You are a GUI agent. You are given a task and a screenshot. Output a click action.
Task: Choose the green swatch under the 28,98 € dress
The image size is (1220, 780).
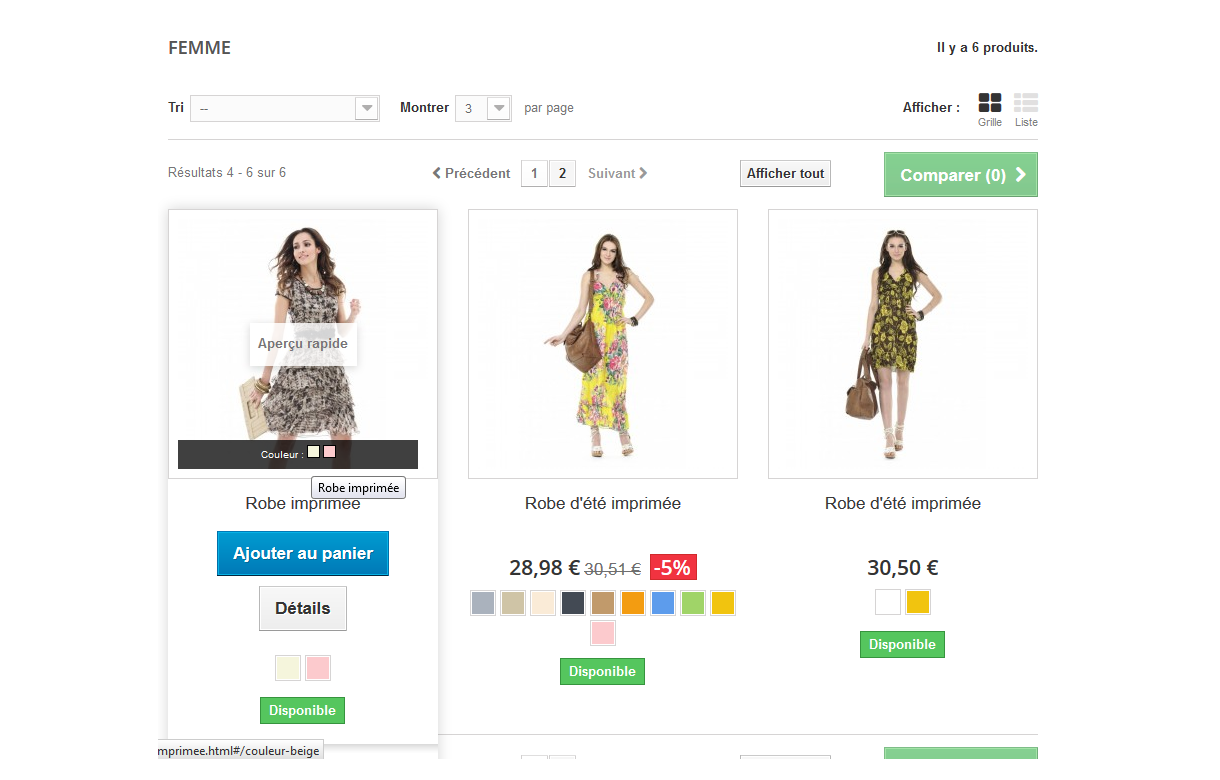pos(693,603)
